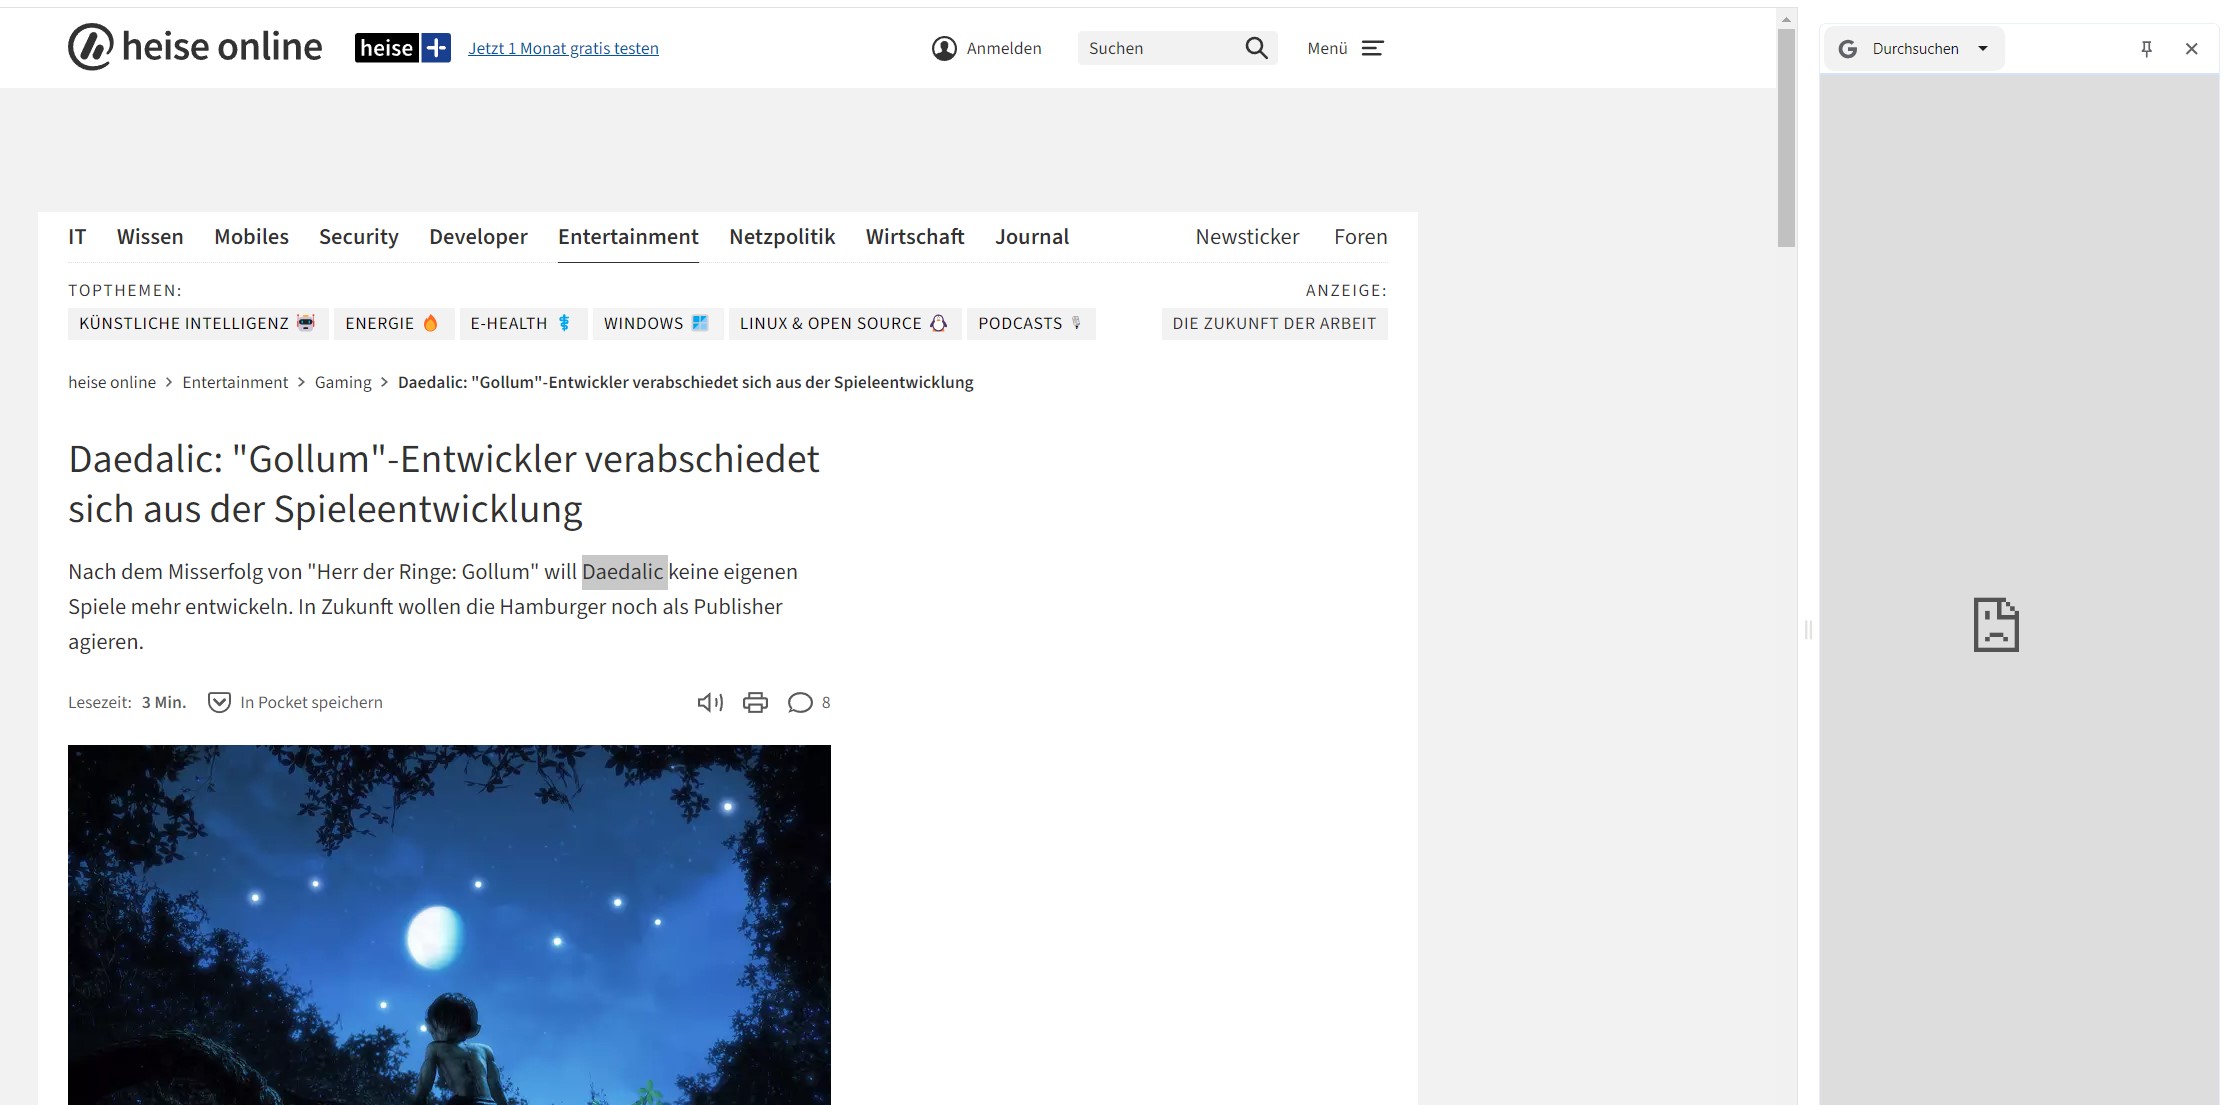2231x1105 pixels.
Task: Click the Gollum article image
Action: pyautogui.click(x=449, y=924)
